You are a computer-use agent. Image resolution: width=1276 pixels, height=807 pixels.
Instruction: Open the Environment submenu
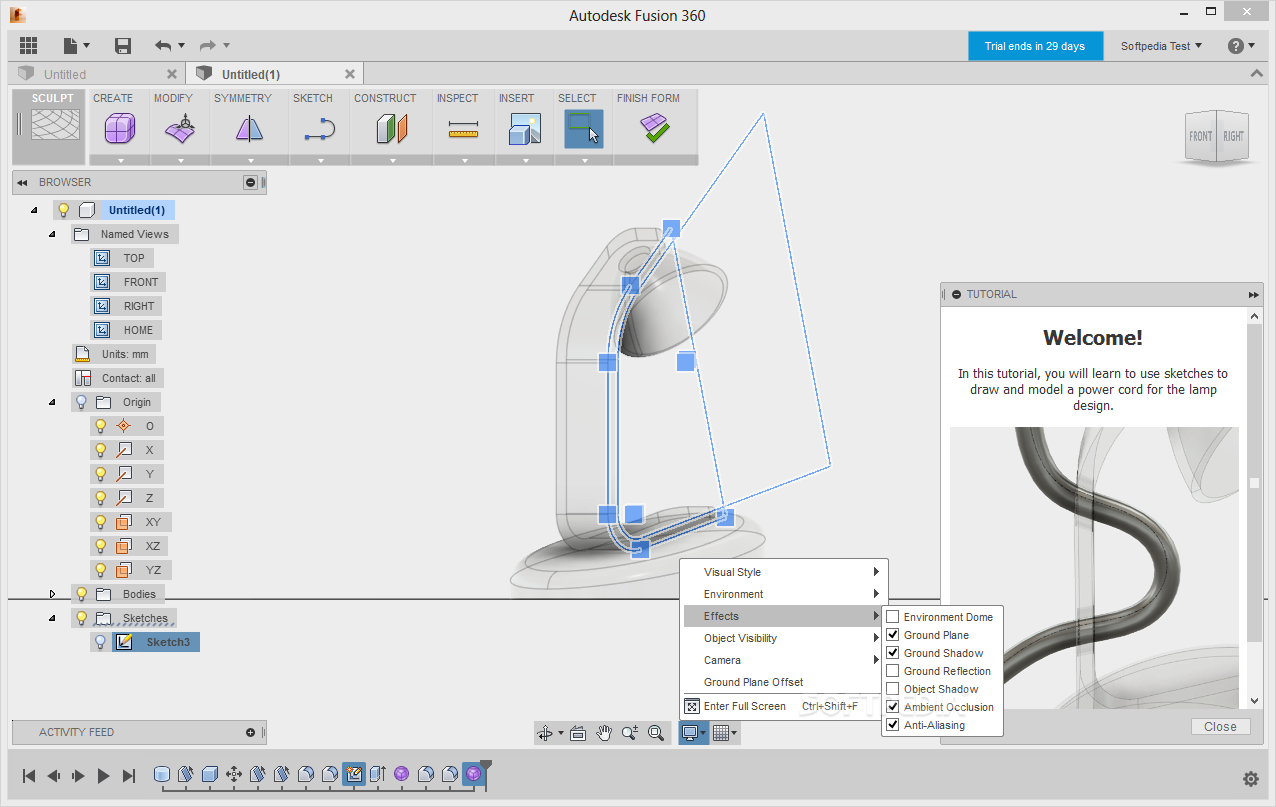tap(783, 594)
